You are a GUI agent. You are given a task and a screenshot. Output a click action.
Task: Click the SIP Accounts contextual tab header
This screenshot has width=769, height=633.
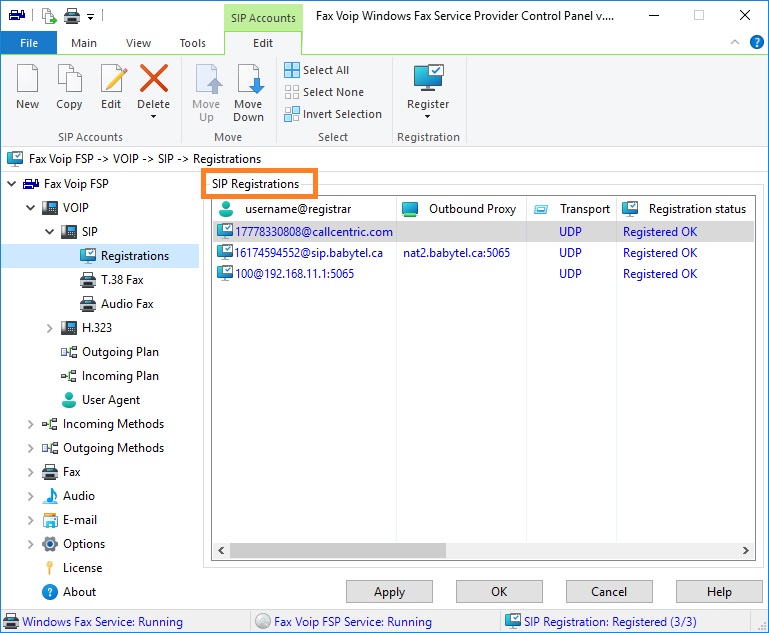coord(263,18)
